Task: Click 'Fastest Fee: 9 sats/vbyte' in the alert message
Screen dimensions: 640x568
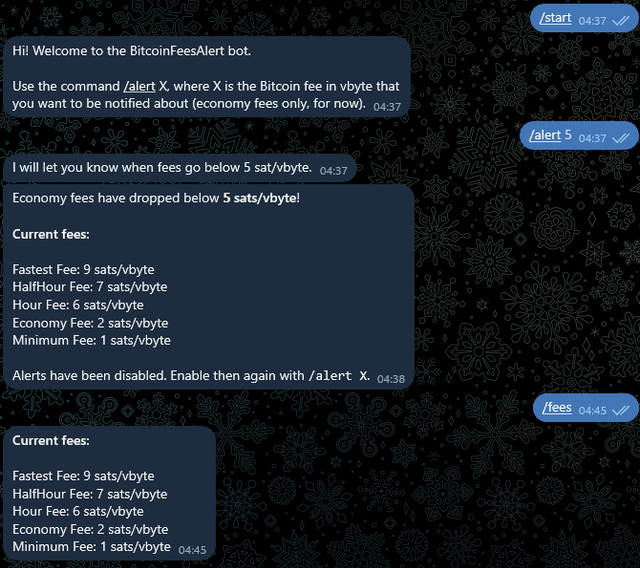Action: pos(83,270)
